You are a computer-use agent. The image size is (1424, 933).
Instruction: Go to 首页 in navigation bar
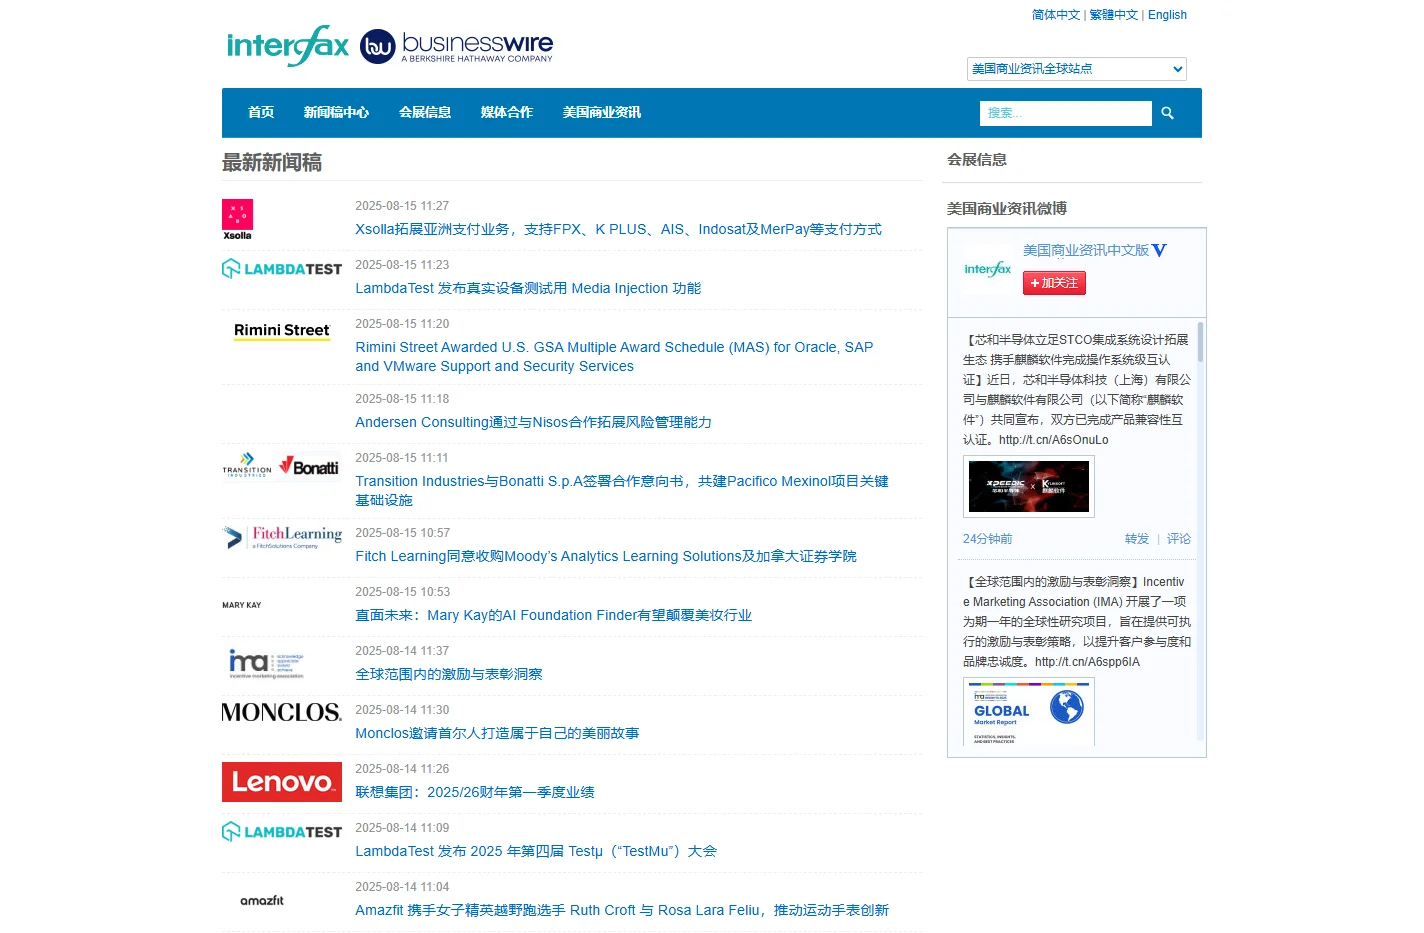[x=261, y=113]
